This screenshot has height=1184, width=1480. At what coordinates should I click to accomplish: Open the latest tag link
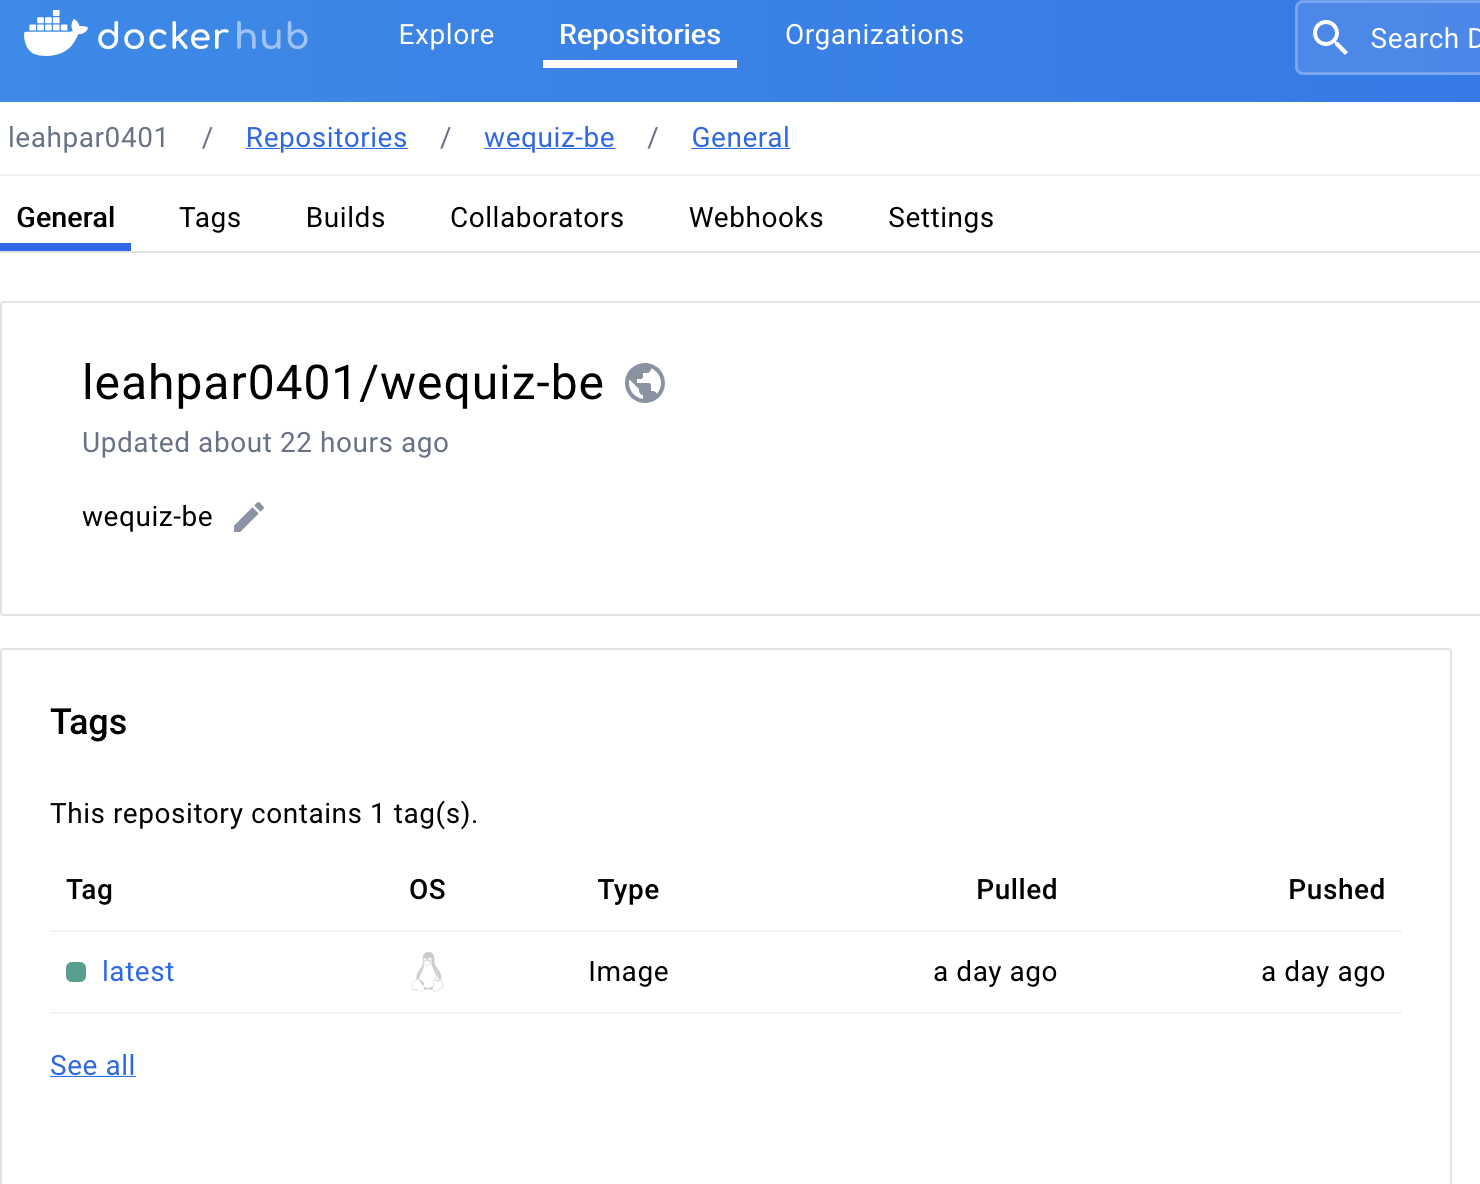pyautogui.click(x=138, y=972)
